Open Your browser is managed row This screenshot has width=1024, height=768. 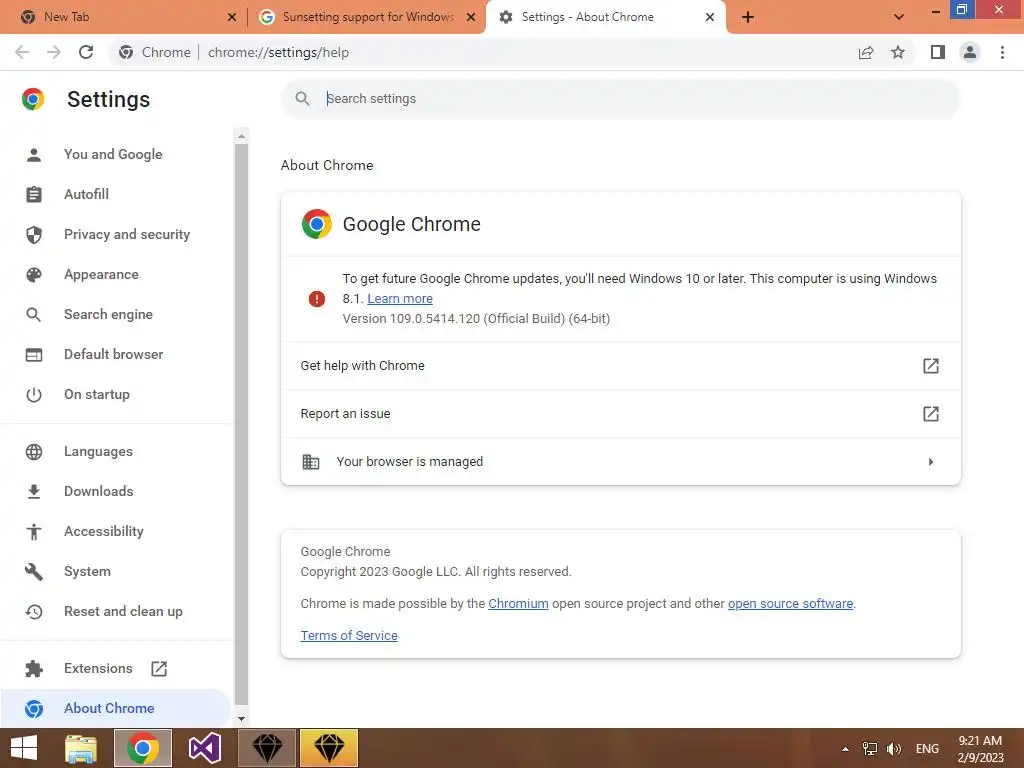pos(620,462)
